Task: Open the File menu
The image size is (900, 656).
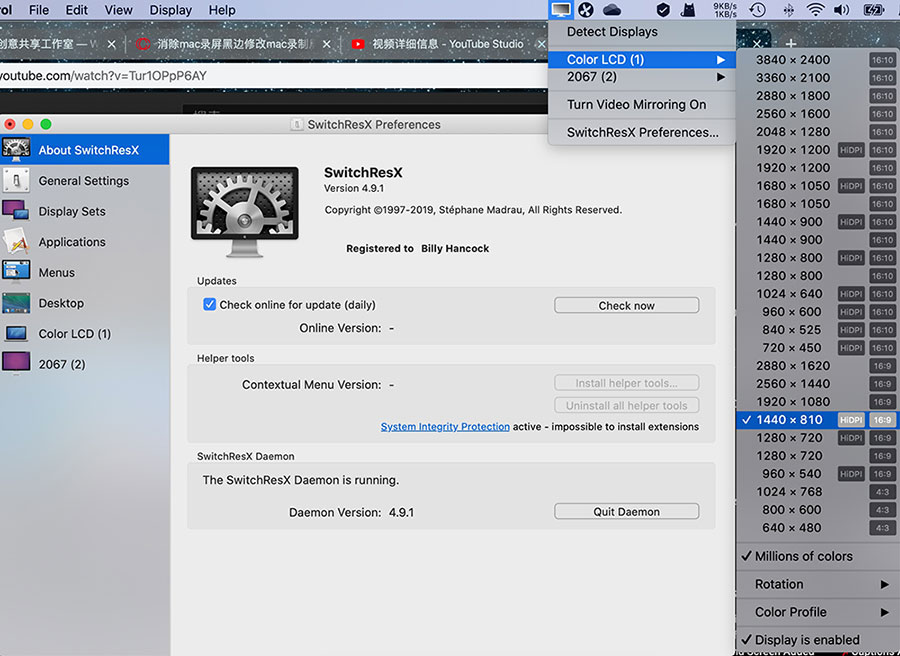Action: (39, 10)
